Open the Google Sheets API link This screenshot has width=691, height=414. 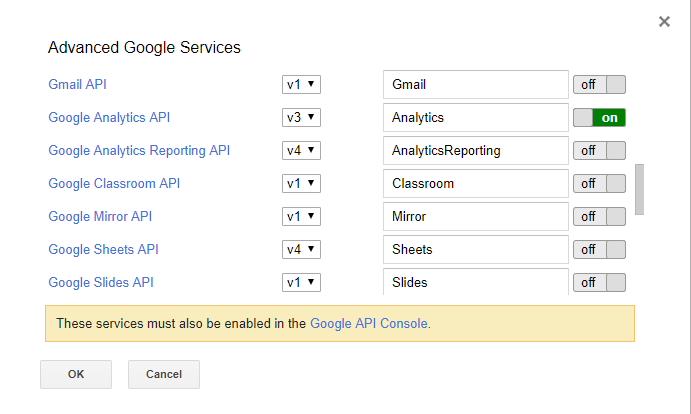tap(104, 250)
